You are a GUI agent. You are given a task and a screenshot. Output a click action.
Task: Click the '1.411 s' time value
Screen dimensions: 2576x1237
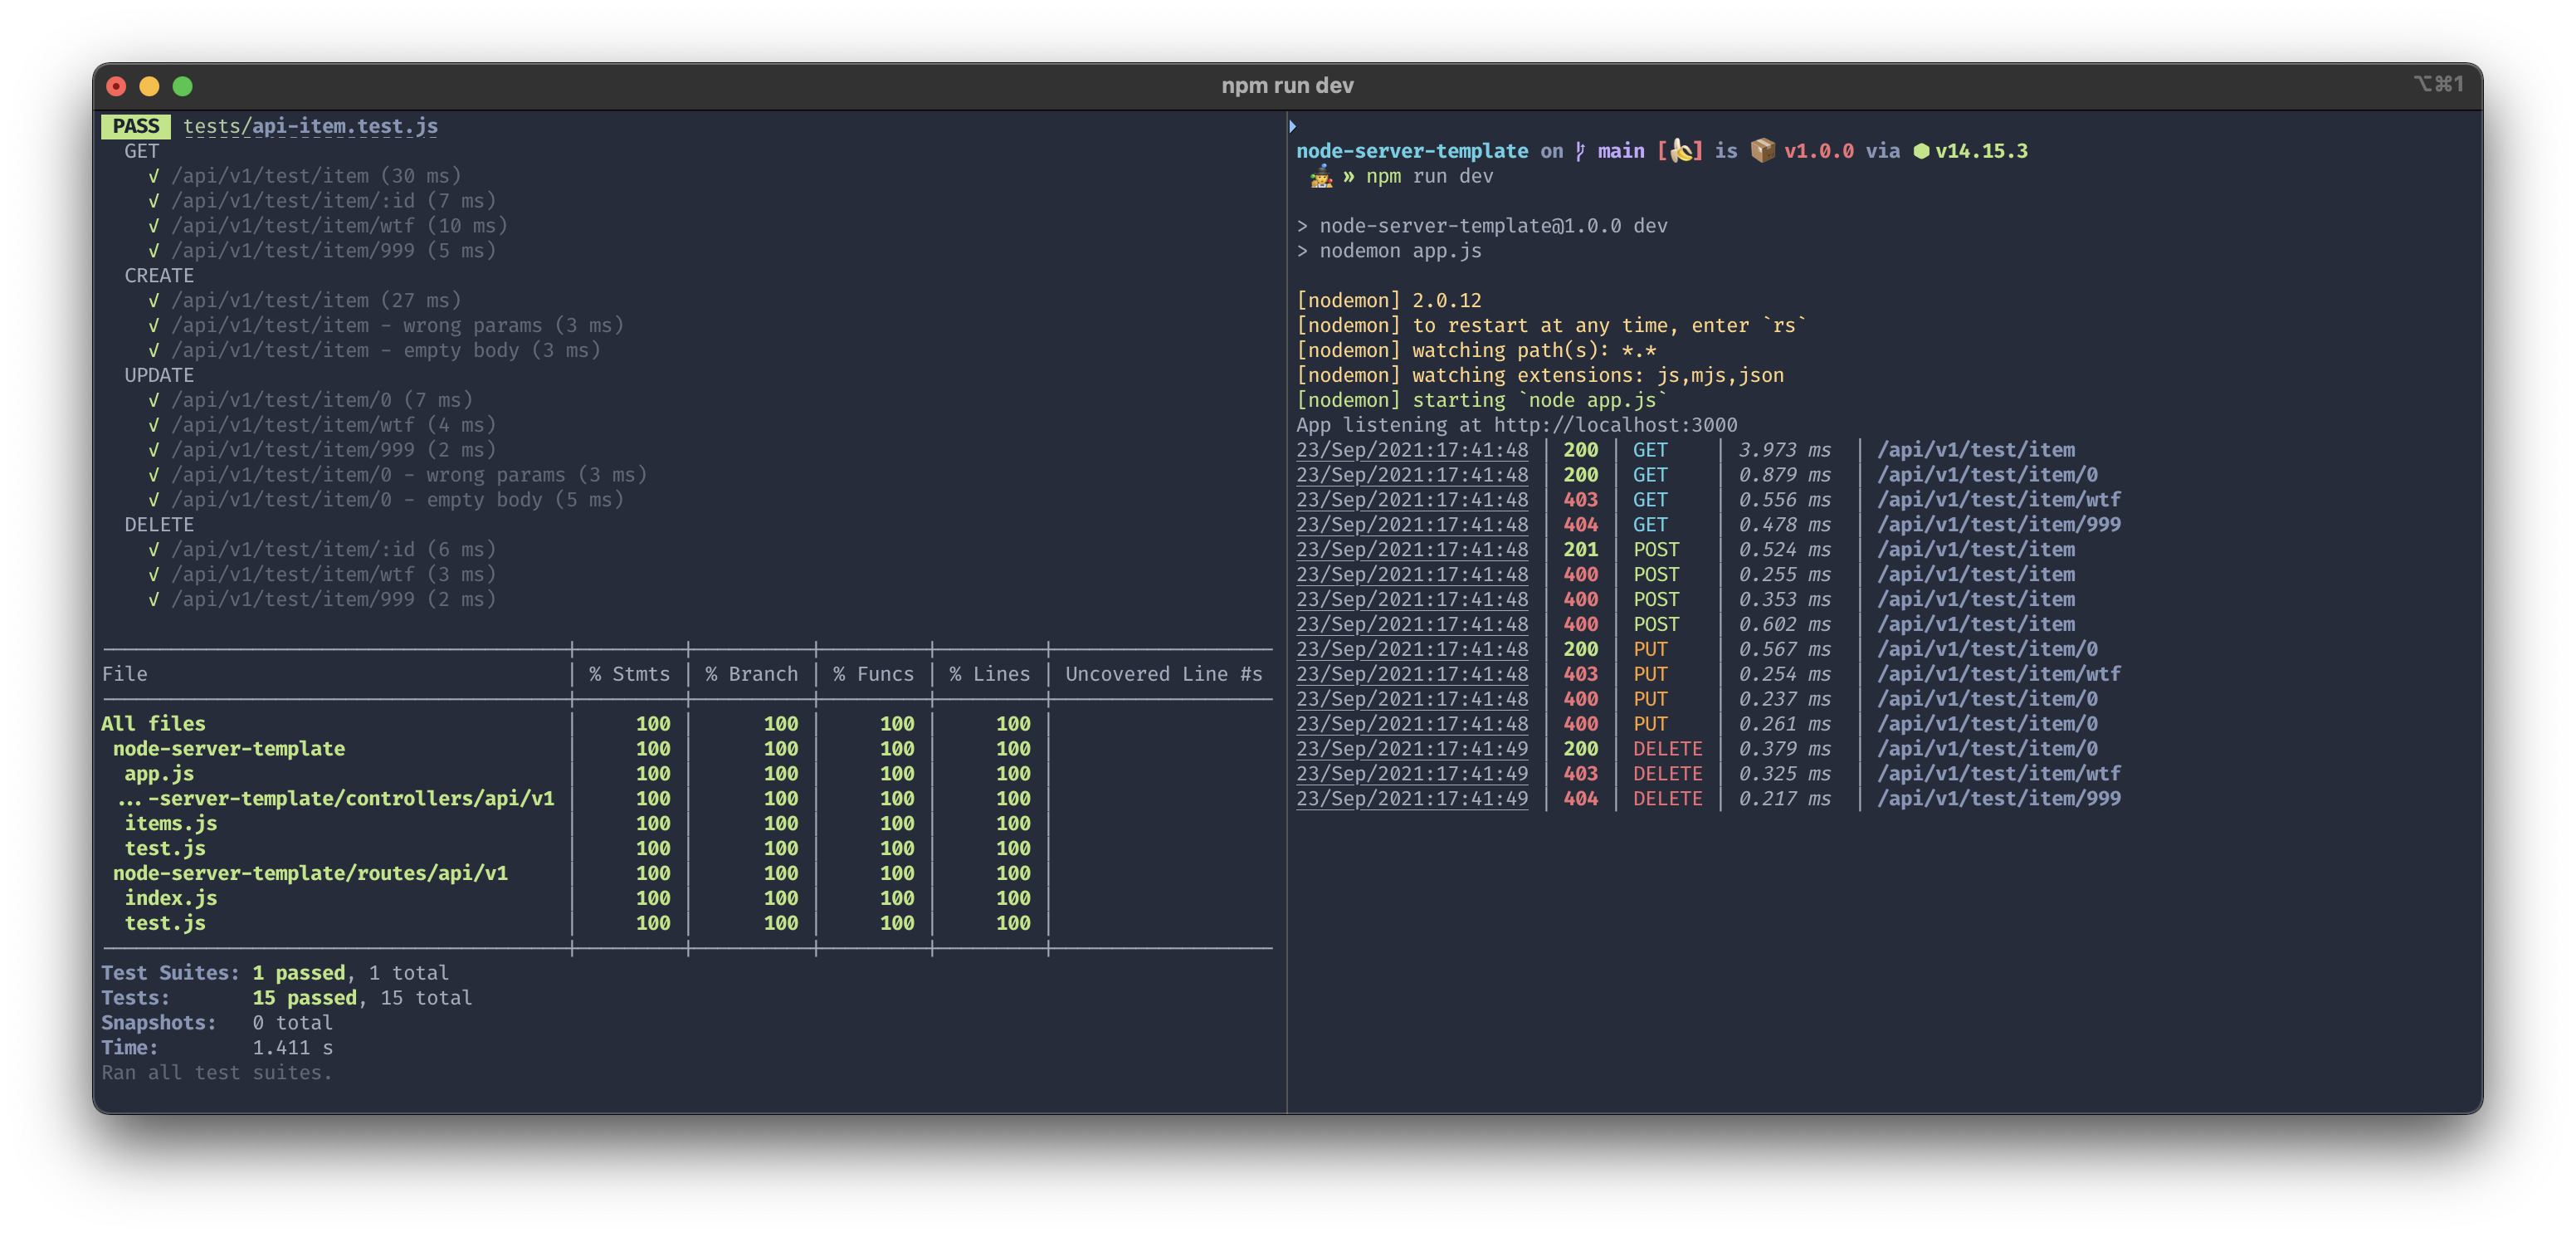[292, 1048]
